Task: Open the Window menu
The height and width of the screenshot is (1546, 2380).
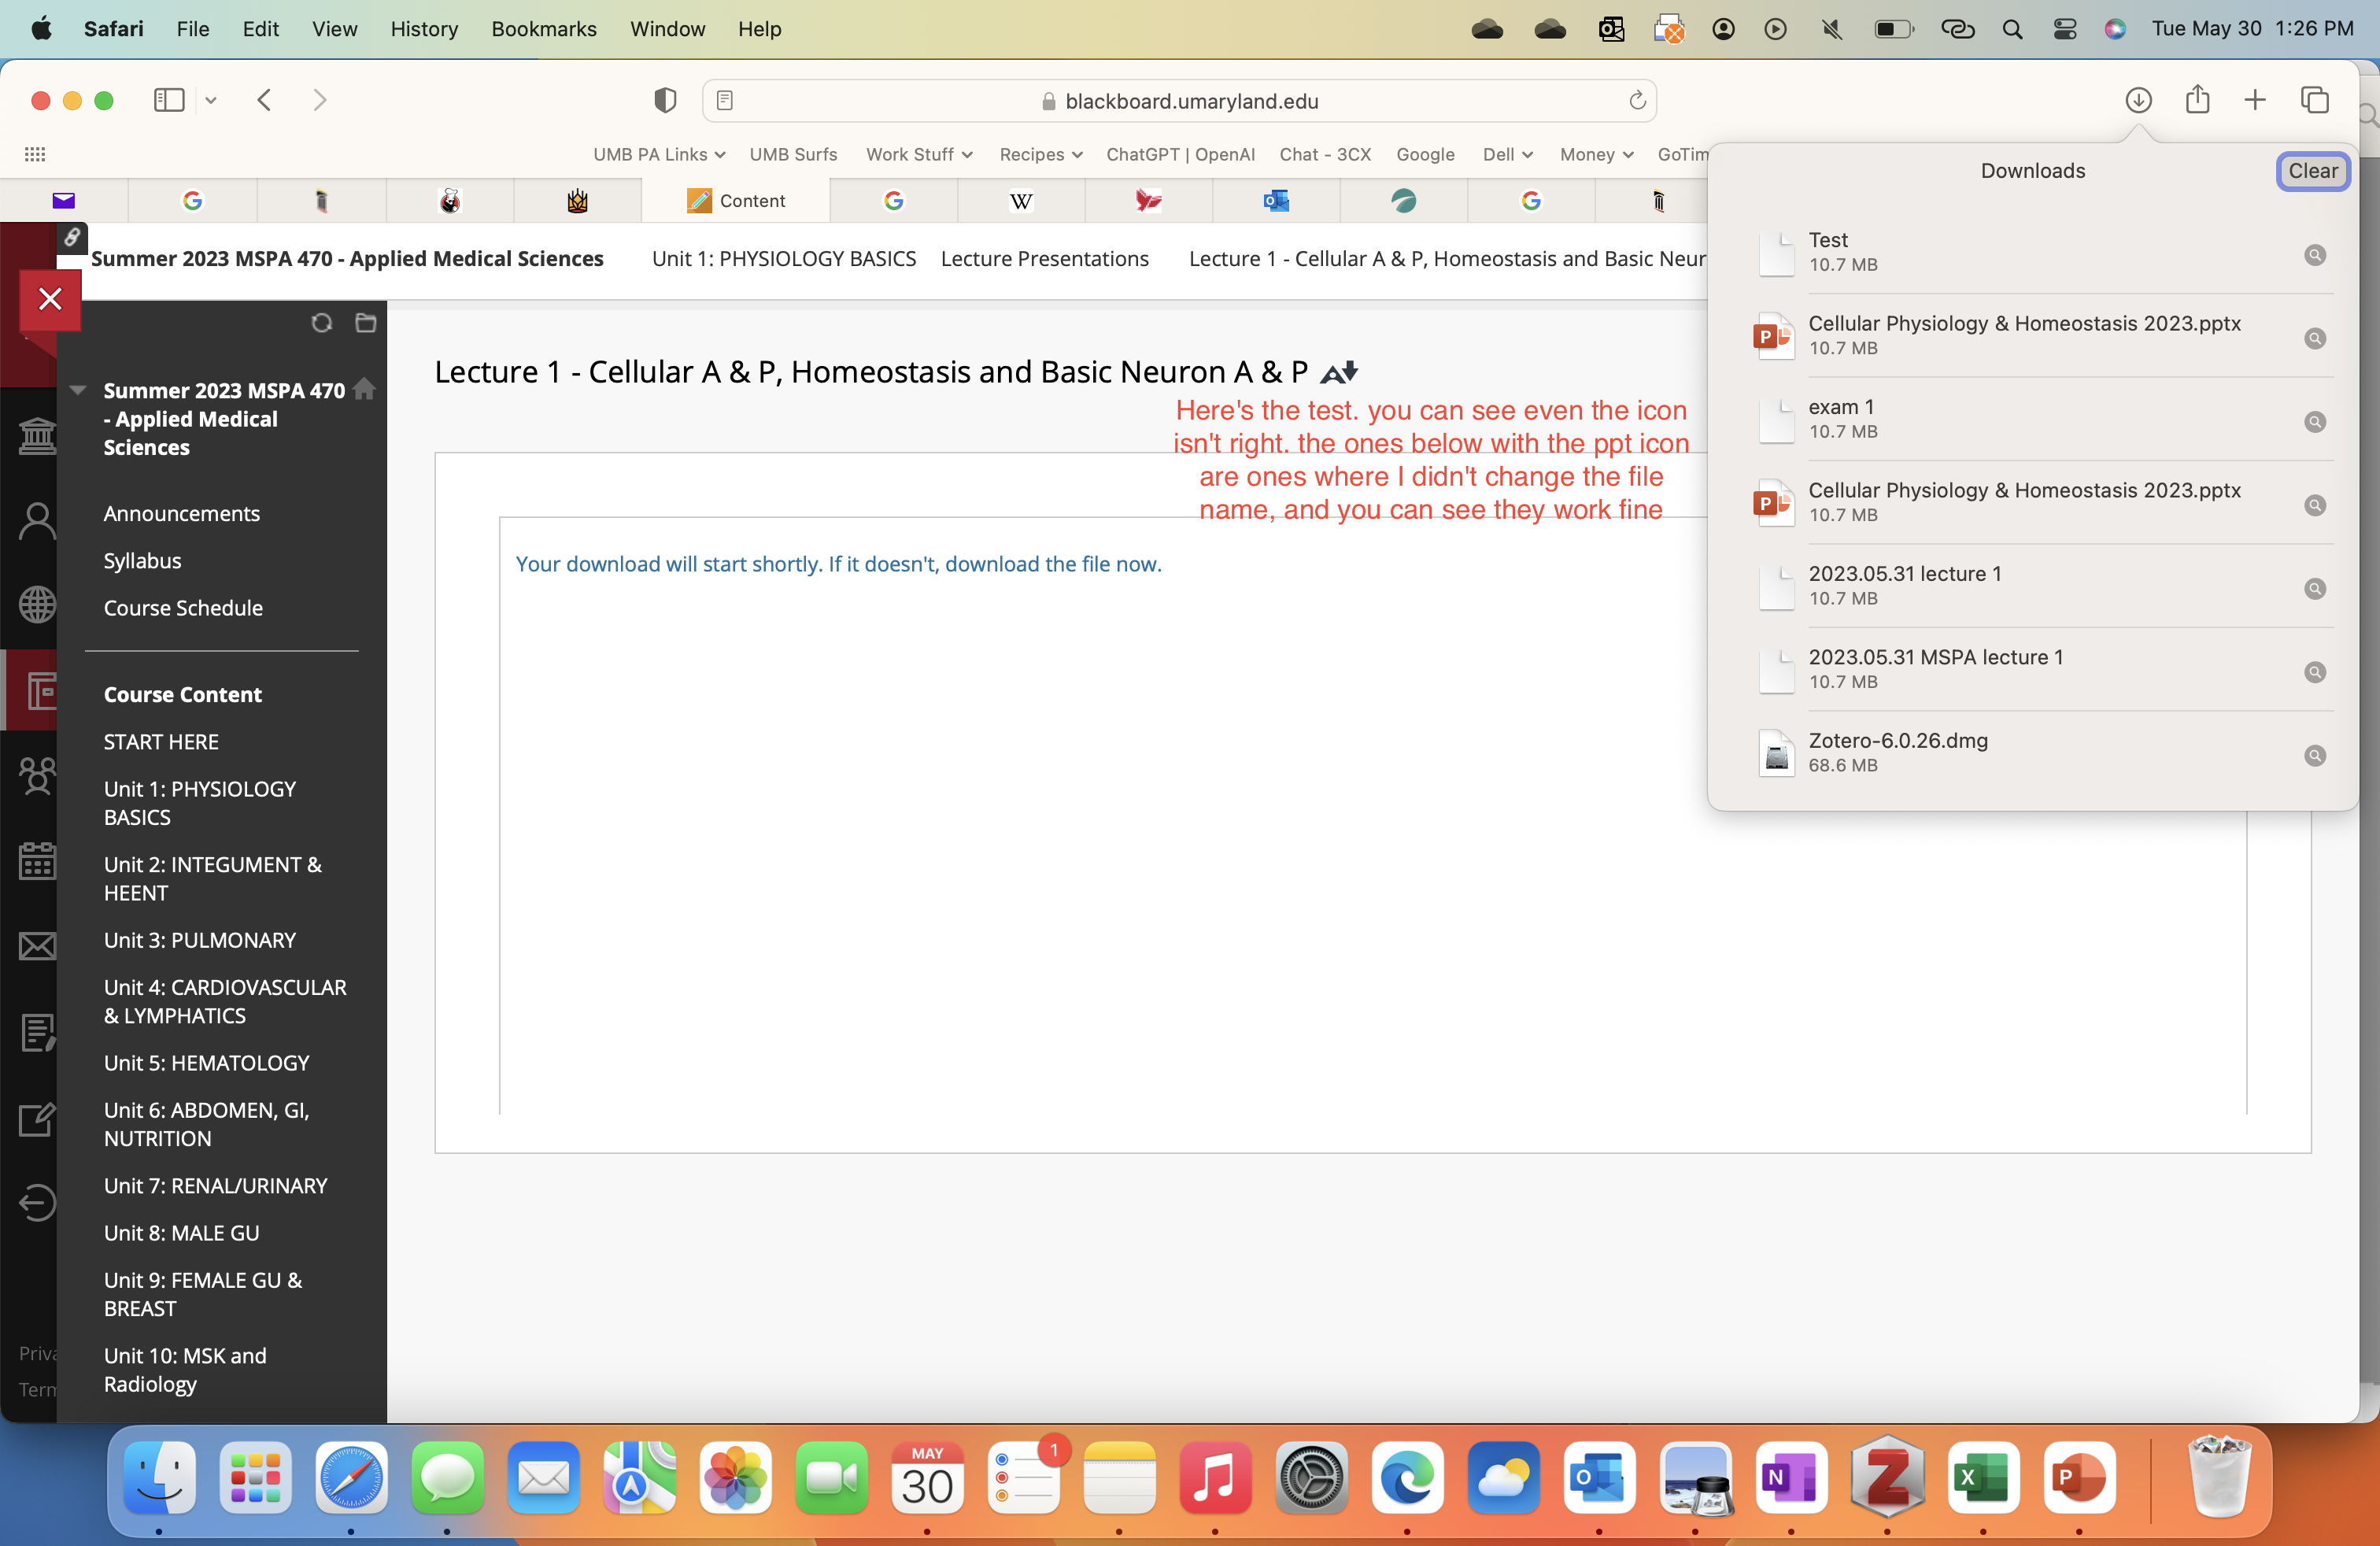Action: click(667, 29)
